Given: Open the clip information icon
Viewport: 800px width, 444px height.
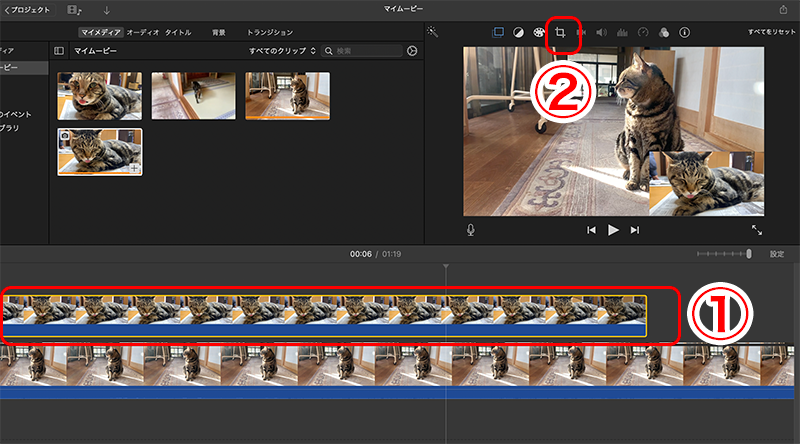Looking at the screenshot, I should (x=684, y=32).
